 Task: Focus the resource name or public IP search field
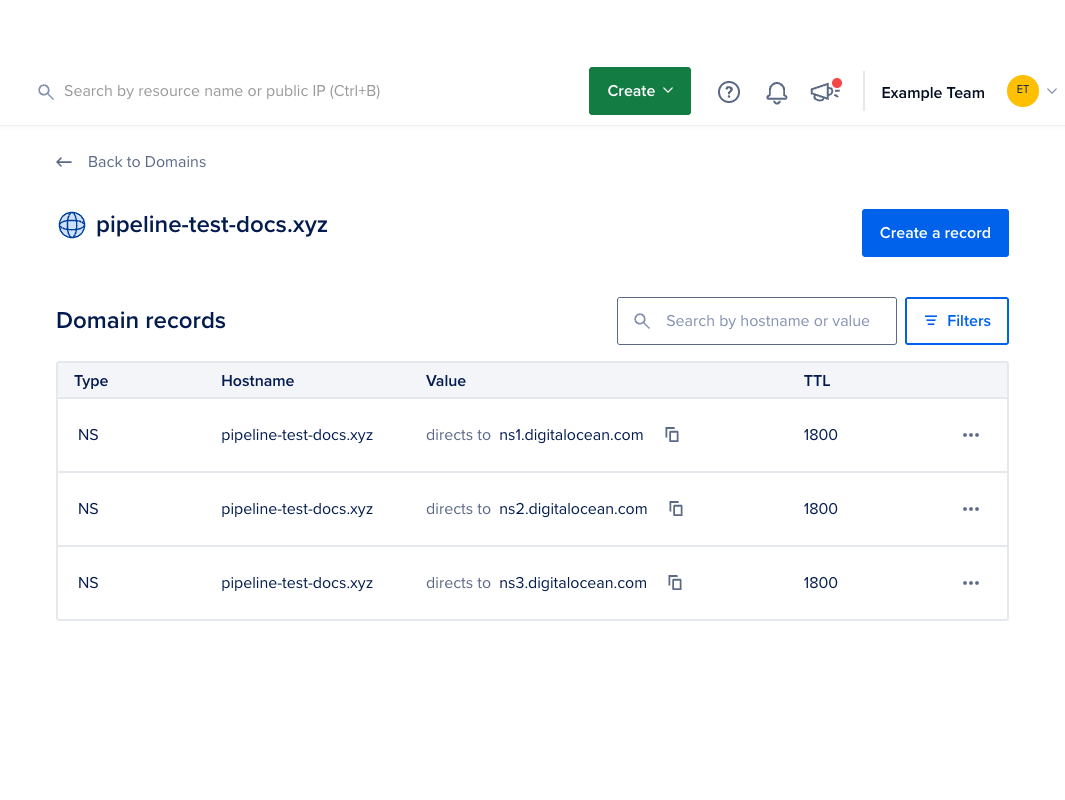click(222, 91)
